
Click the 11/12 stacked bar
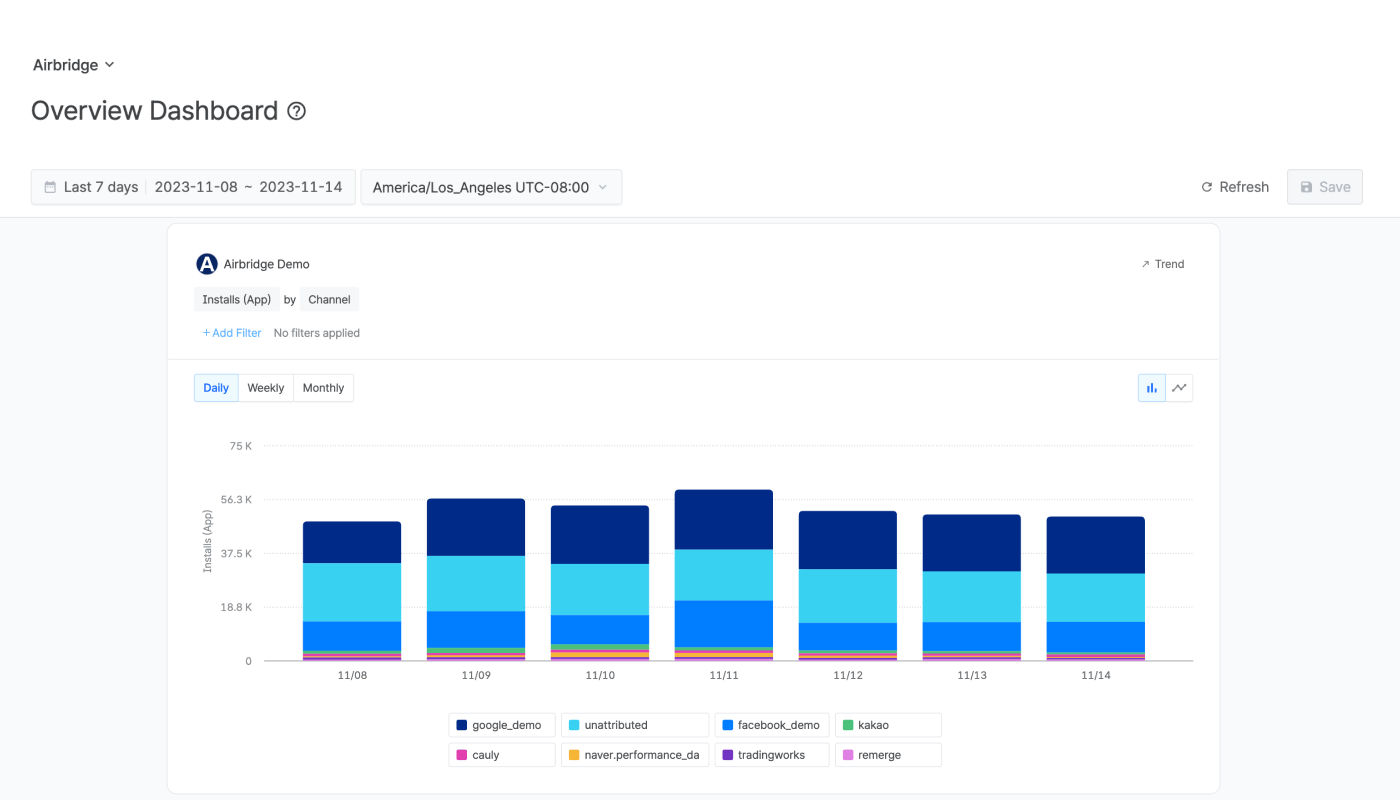pos(848,586)
